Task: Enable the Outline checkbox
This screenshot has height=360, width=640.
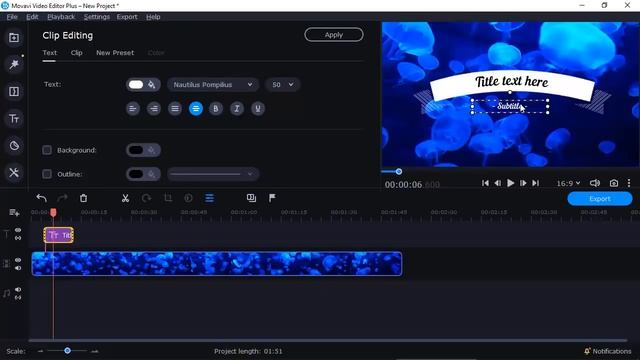Action: click(47, 174)
